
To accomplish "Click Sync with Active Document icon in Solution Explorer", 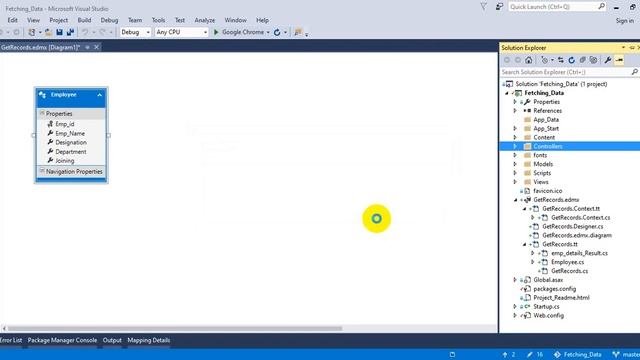I will tap(561, 60).
